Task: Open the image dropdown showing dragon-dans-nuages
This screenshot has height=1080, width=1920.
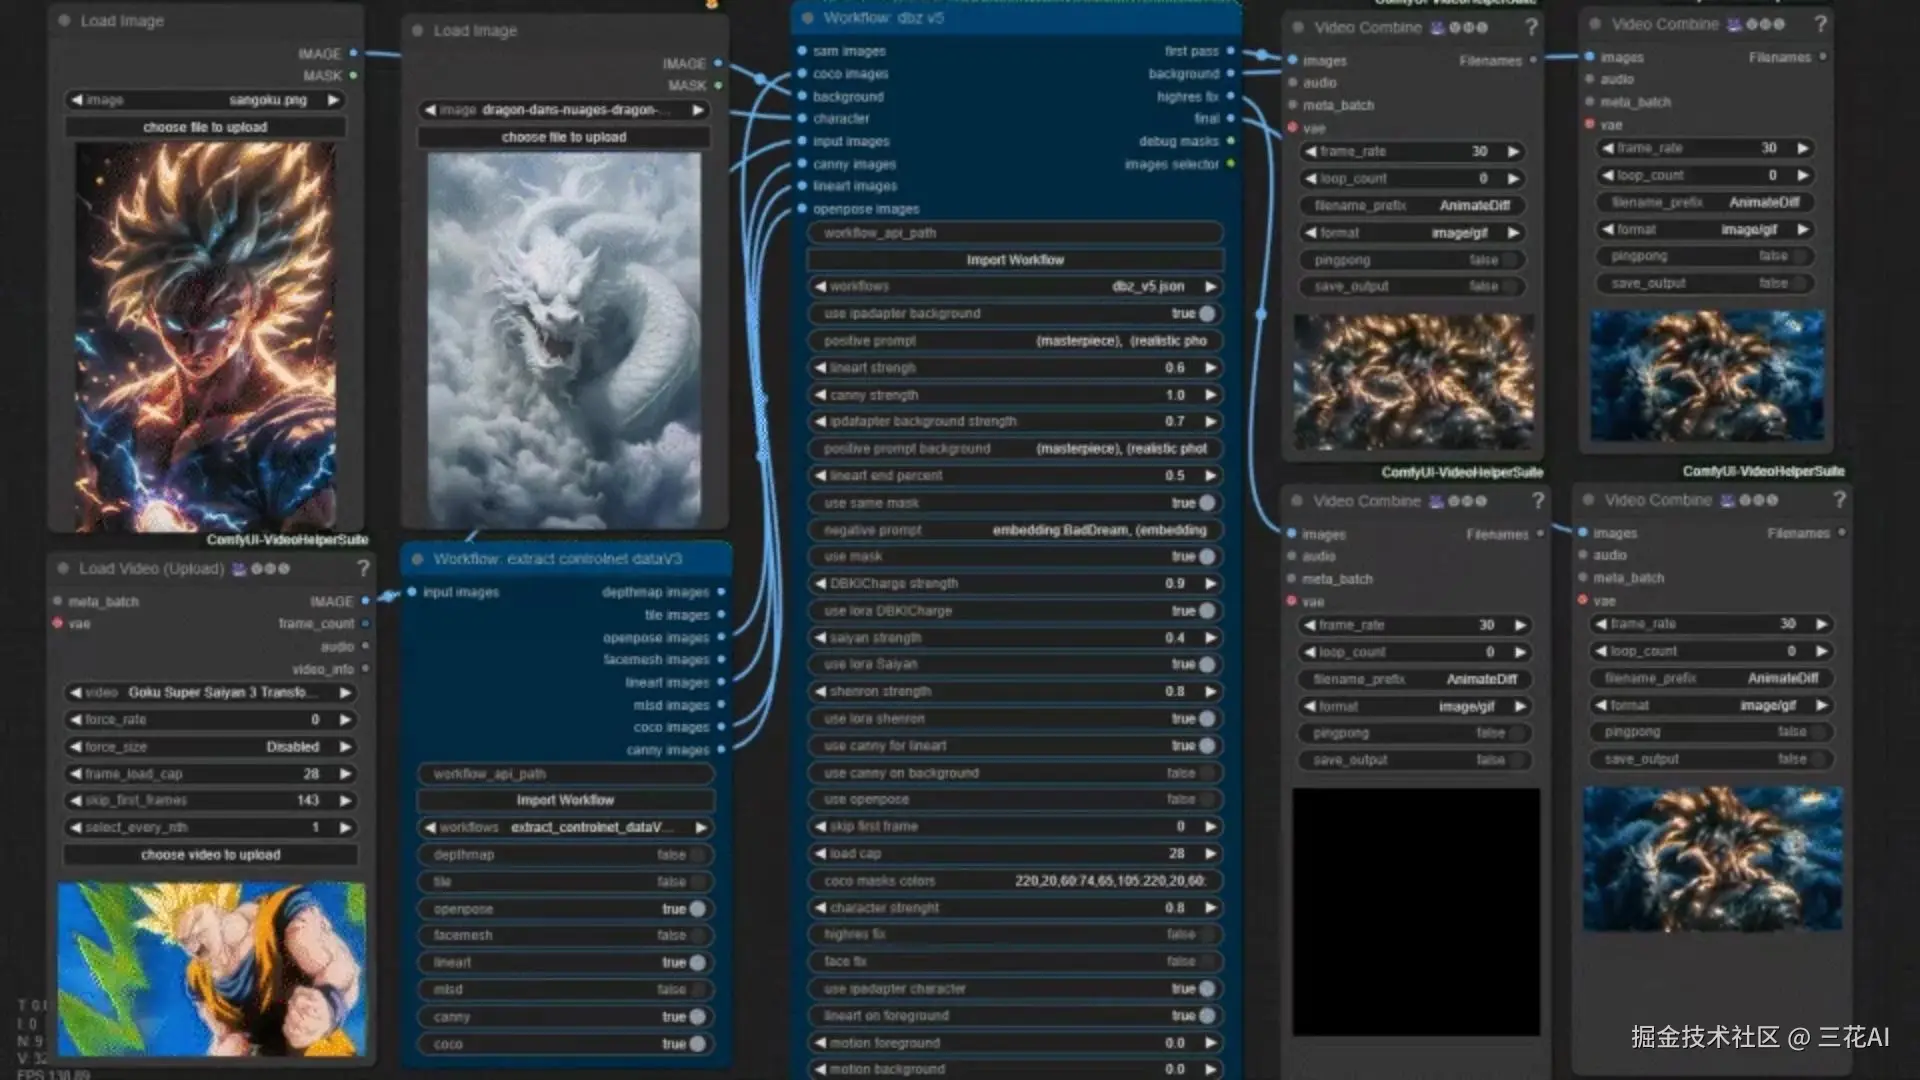Action: pos(564,110)
